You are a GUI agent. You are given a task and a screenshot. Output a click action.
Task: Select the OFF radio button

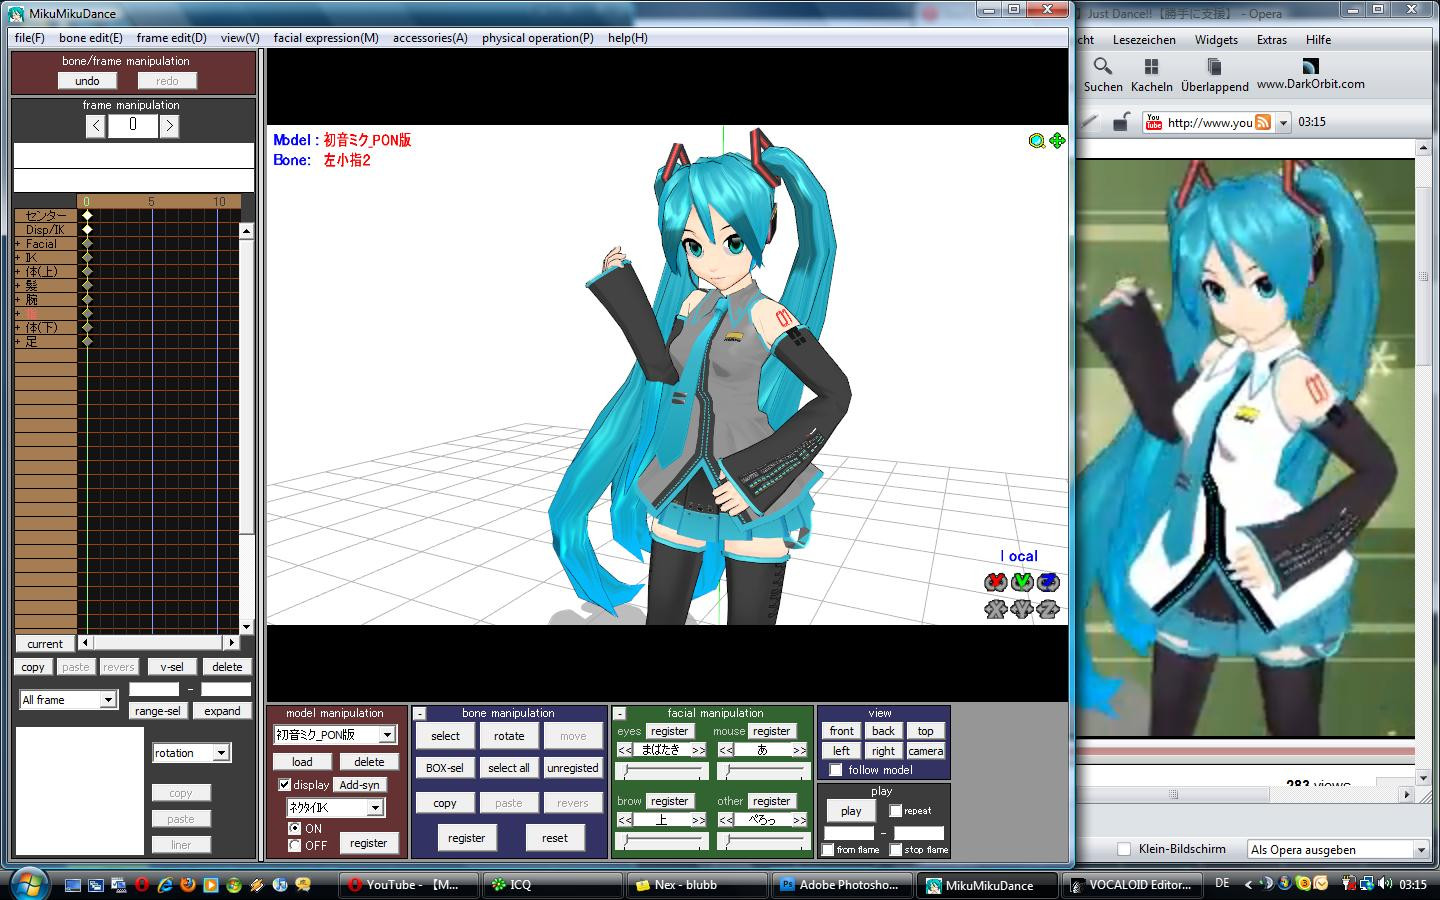(x=294, y=845)
